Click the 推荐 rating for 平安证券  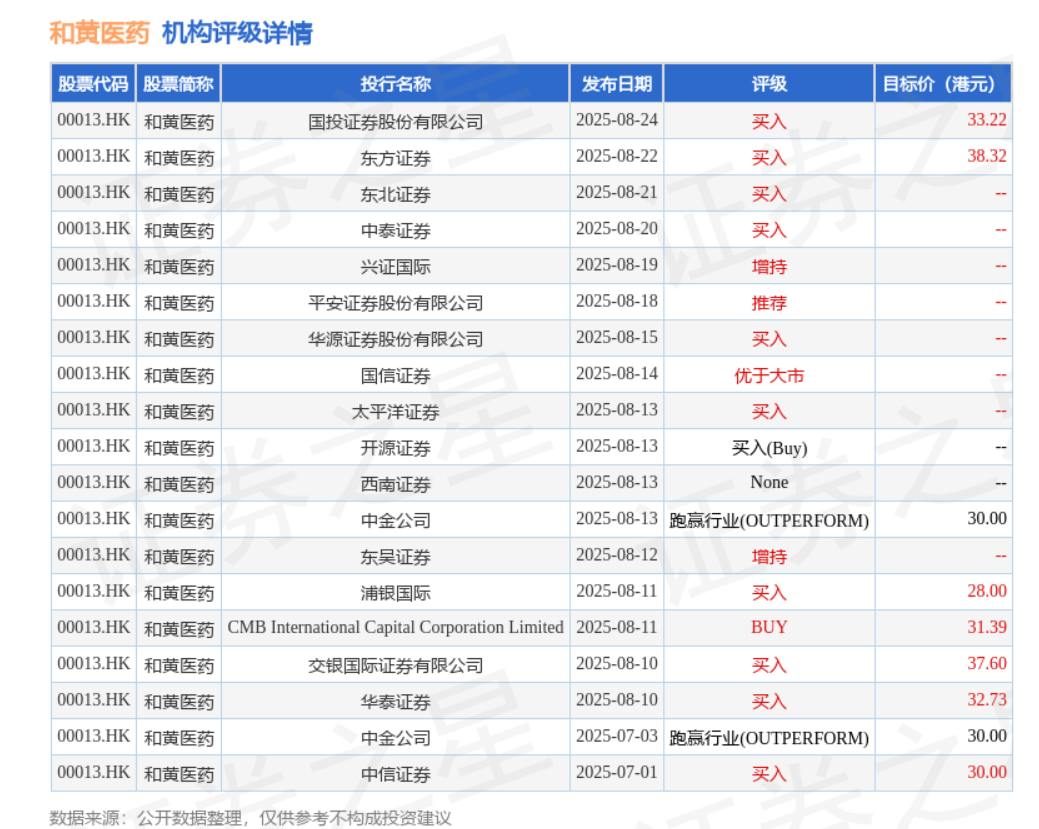click(x=768, y=302)
